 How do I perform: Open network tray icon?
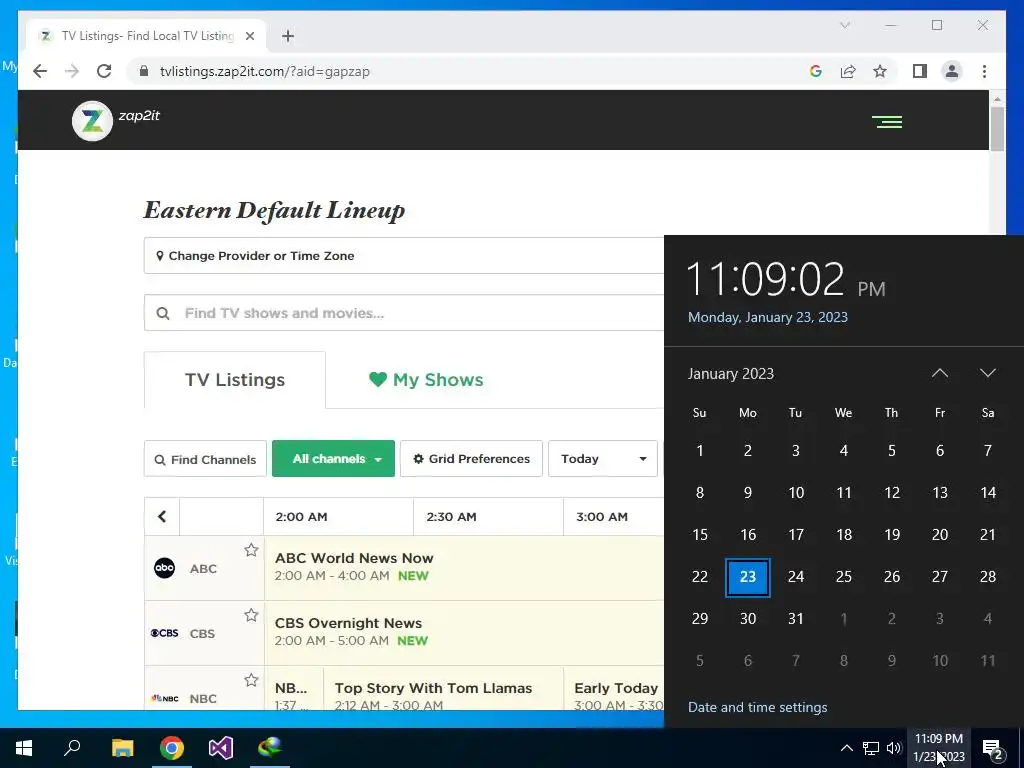(x=871, y=748)
